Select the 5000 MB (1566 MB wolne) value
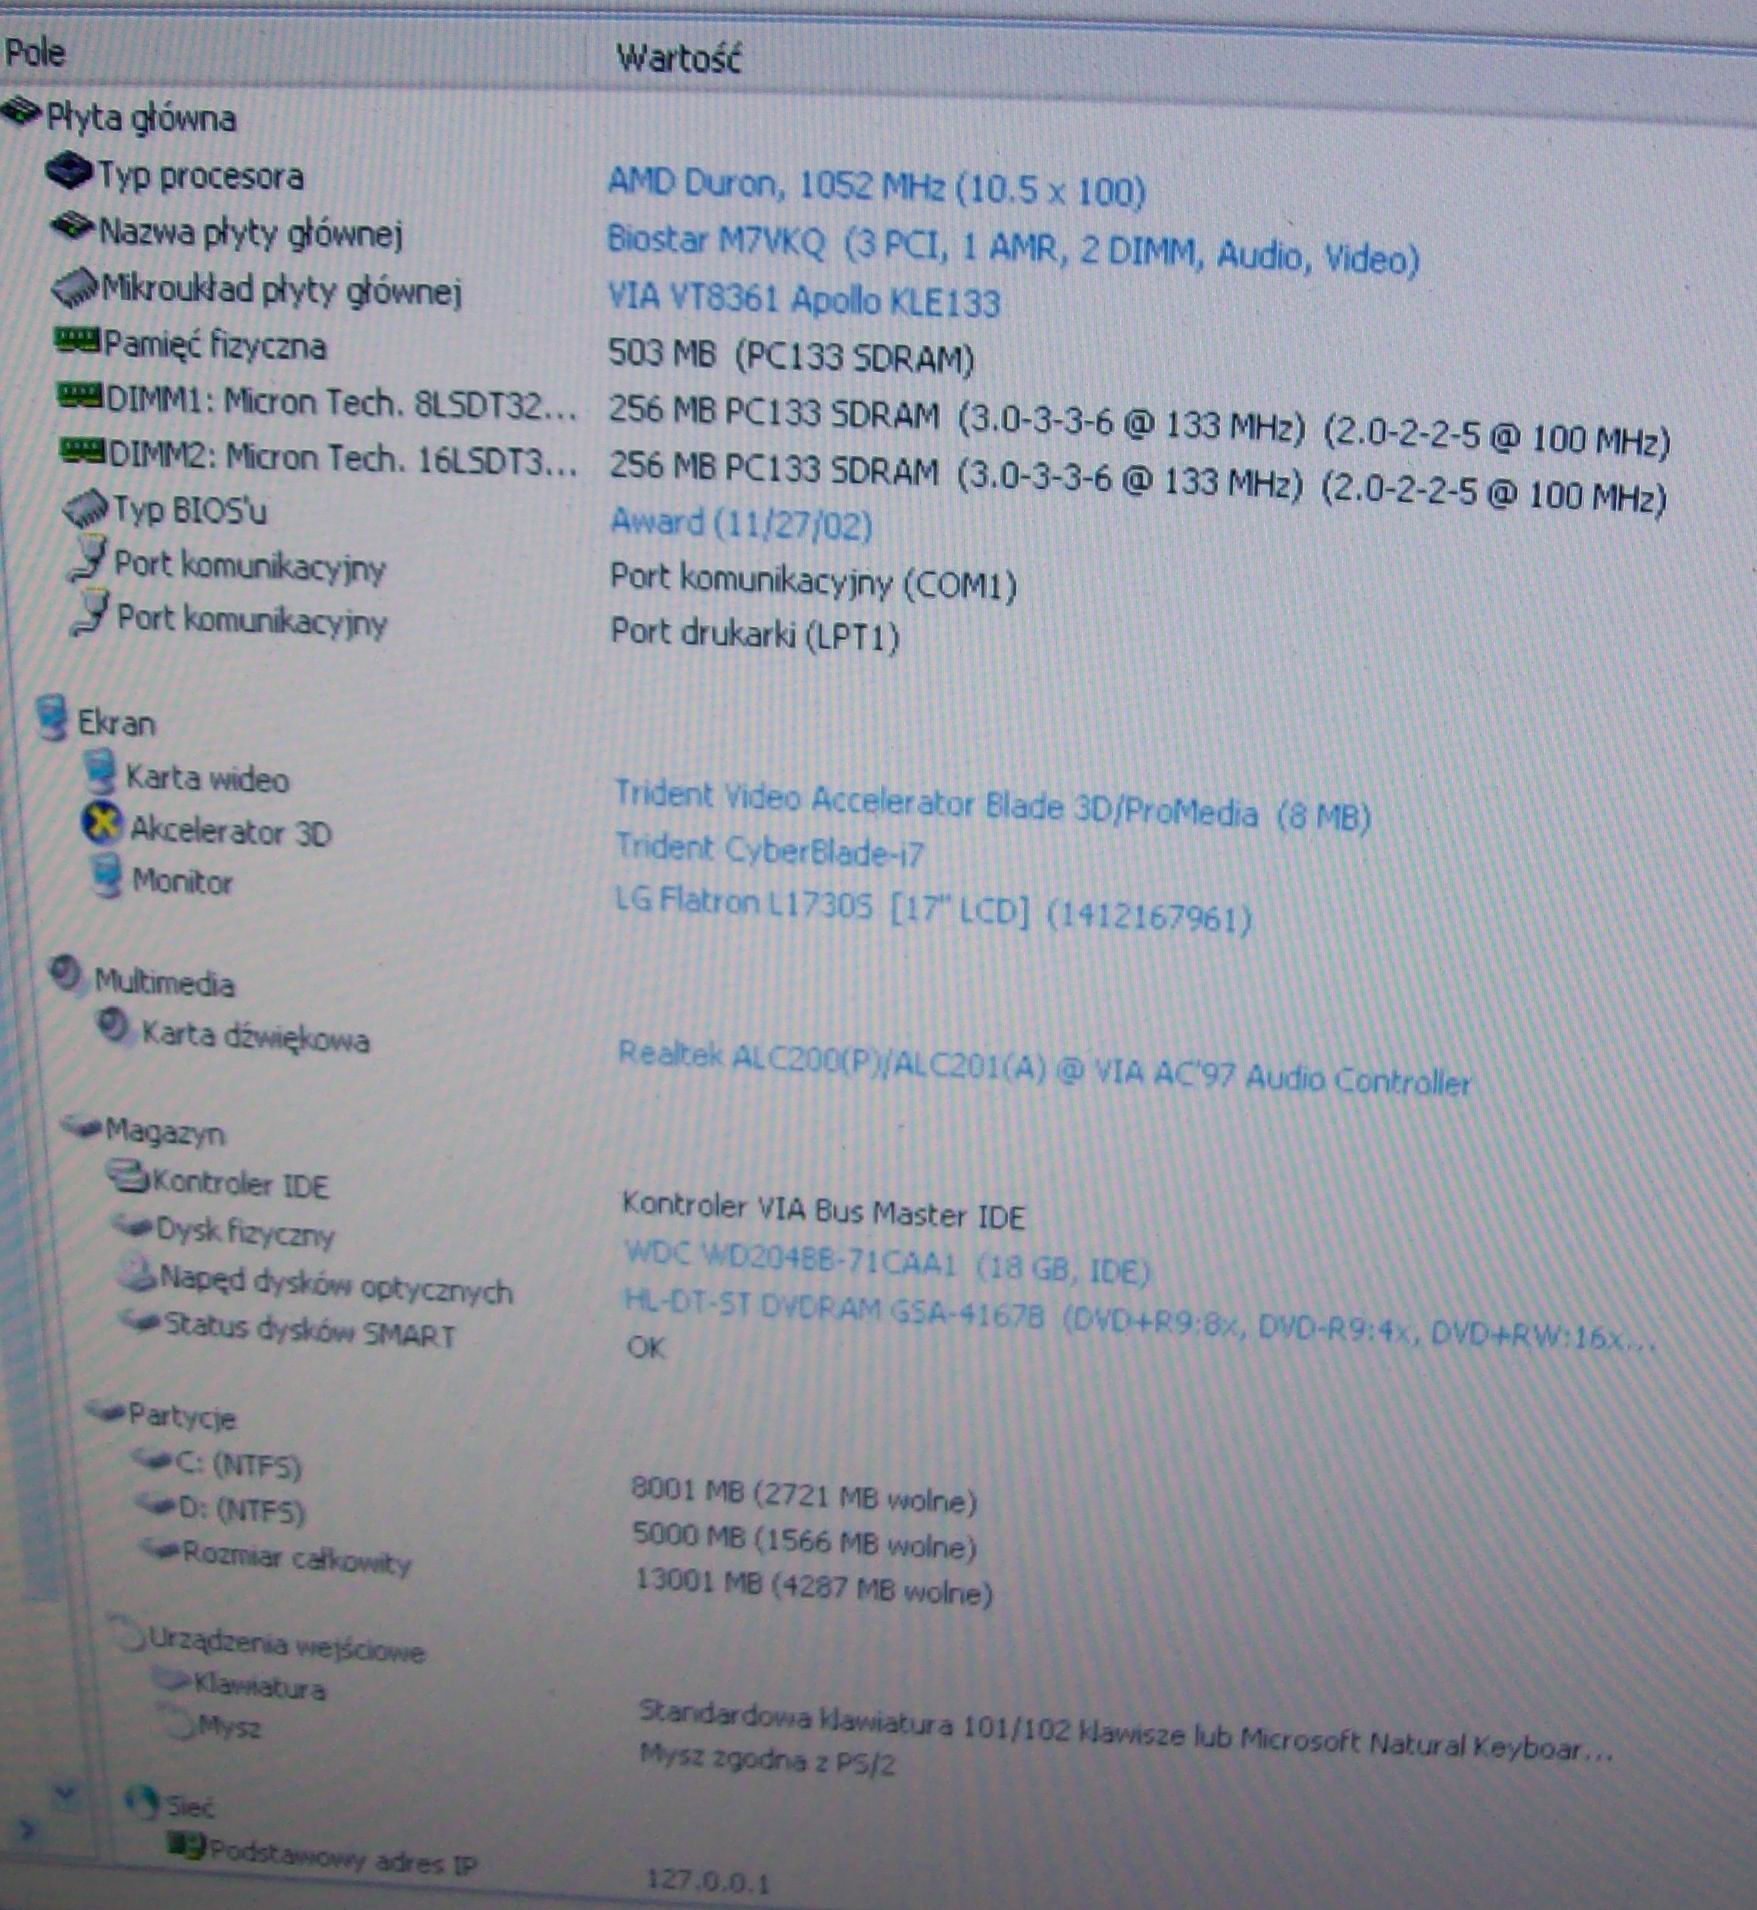 (805, 1541)
